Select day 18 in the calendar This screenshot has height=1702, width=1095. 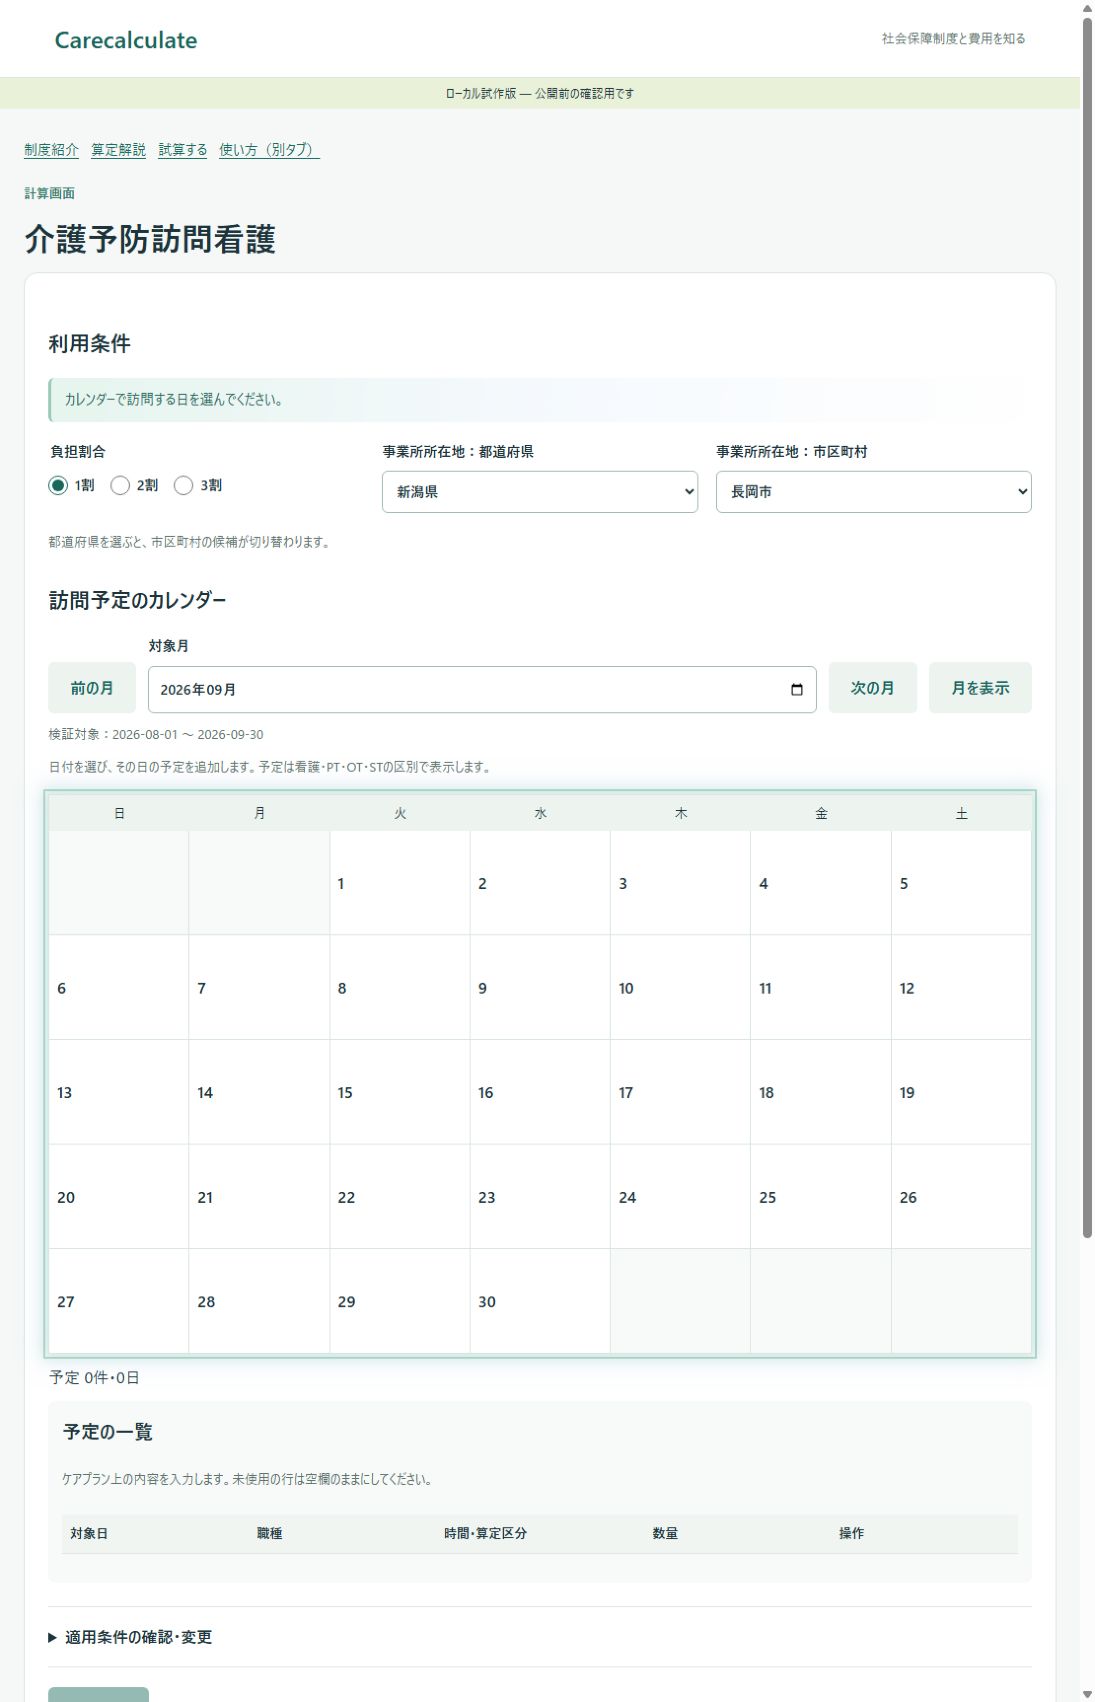[x=821, y=1092]
